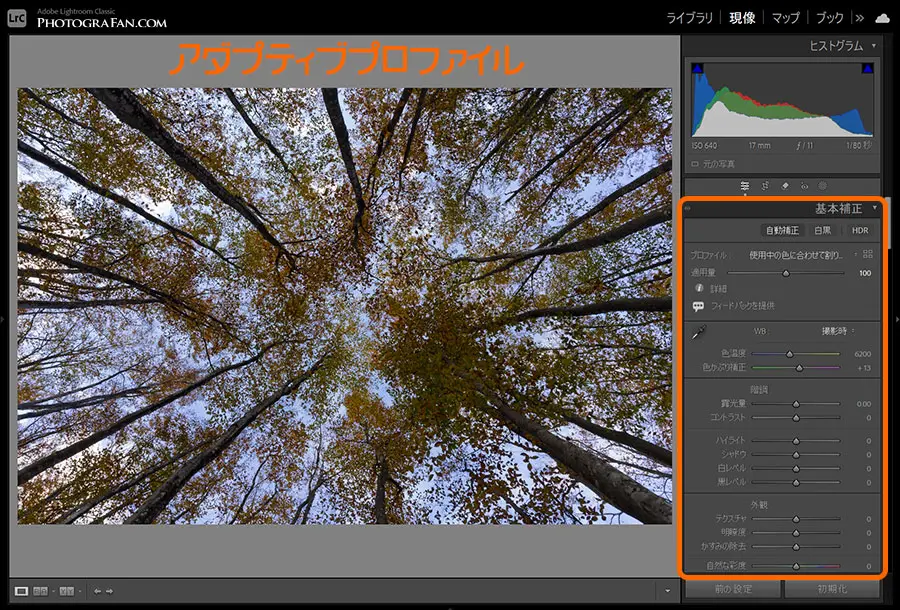Screen dimensions: 900x610
Task: Open options next to YY reference view
Action: [x=79, y=590]
